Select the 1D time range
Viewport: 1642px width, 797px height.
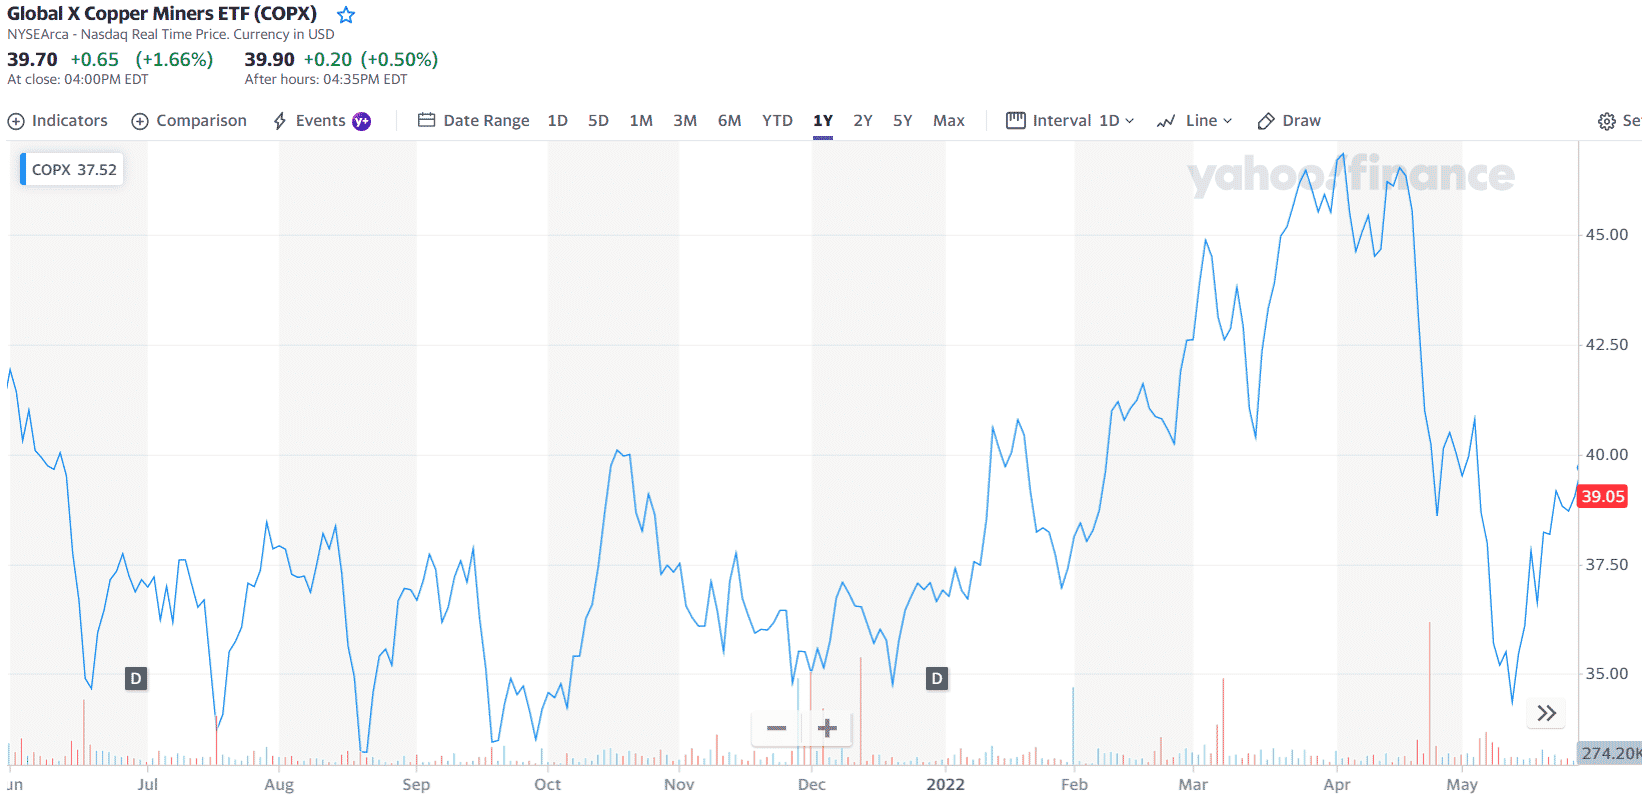click(558, 121)
